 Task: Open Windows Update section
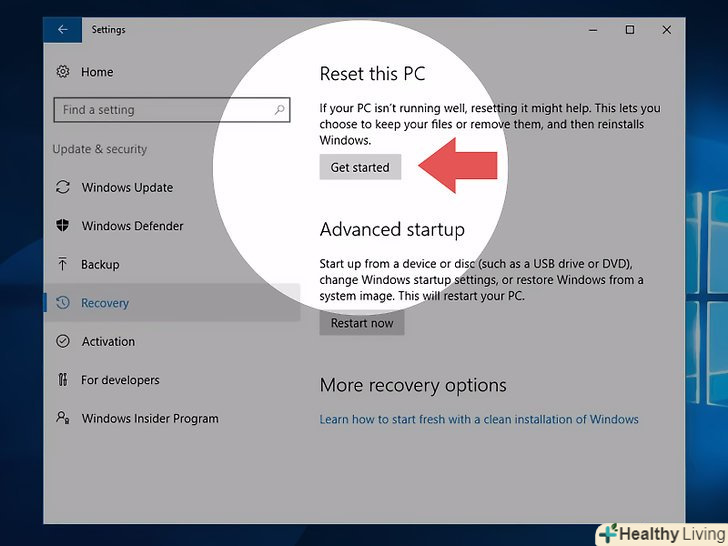click(x=127, y=188)
